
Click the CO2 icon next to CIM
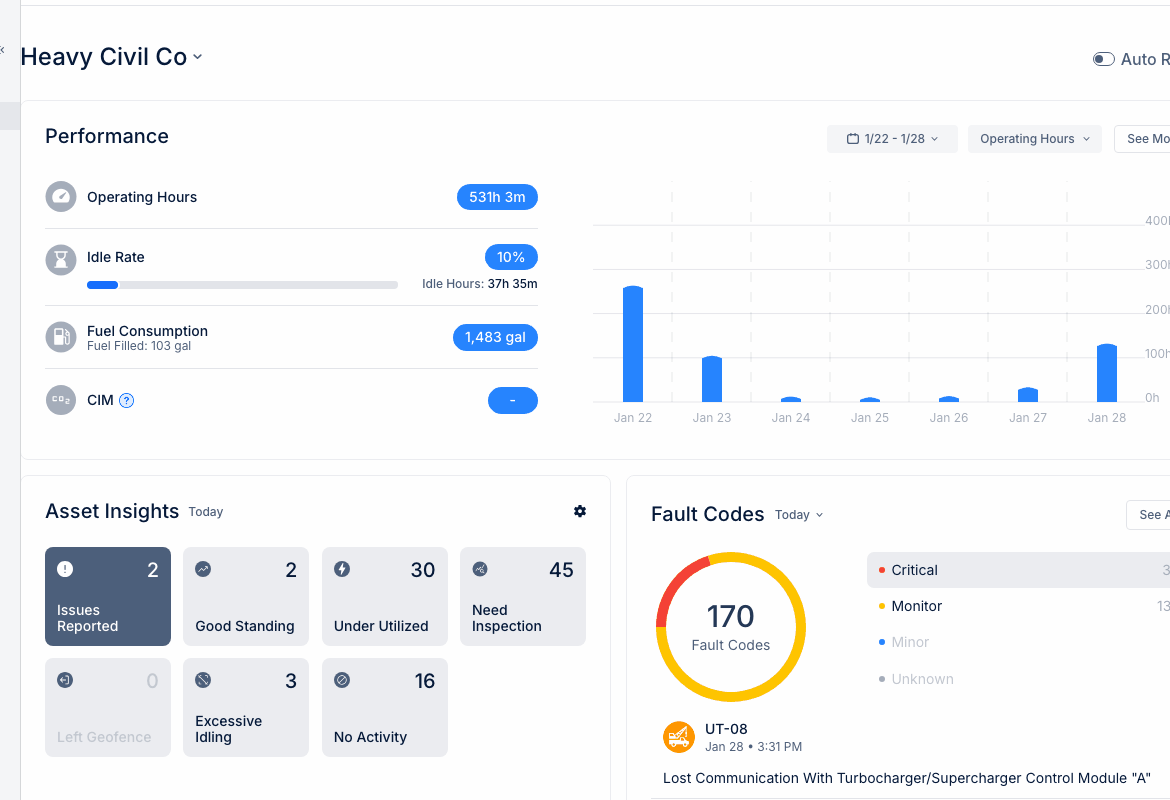(61, 400)
